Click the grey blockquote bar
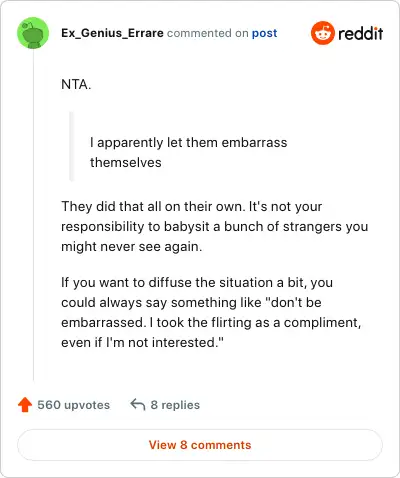This screenshot has width=400, height=478. pos(71,146)
